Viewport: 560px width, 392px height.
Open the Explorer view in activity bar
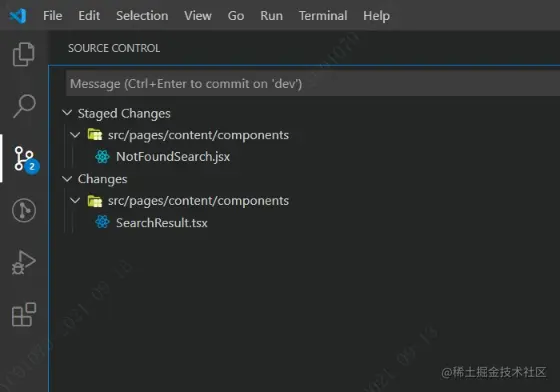coord(24,54)
